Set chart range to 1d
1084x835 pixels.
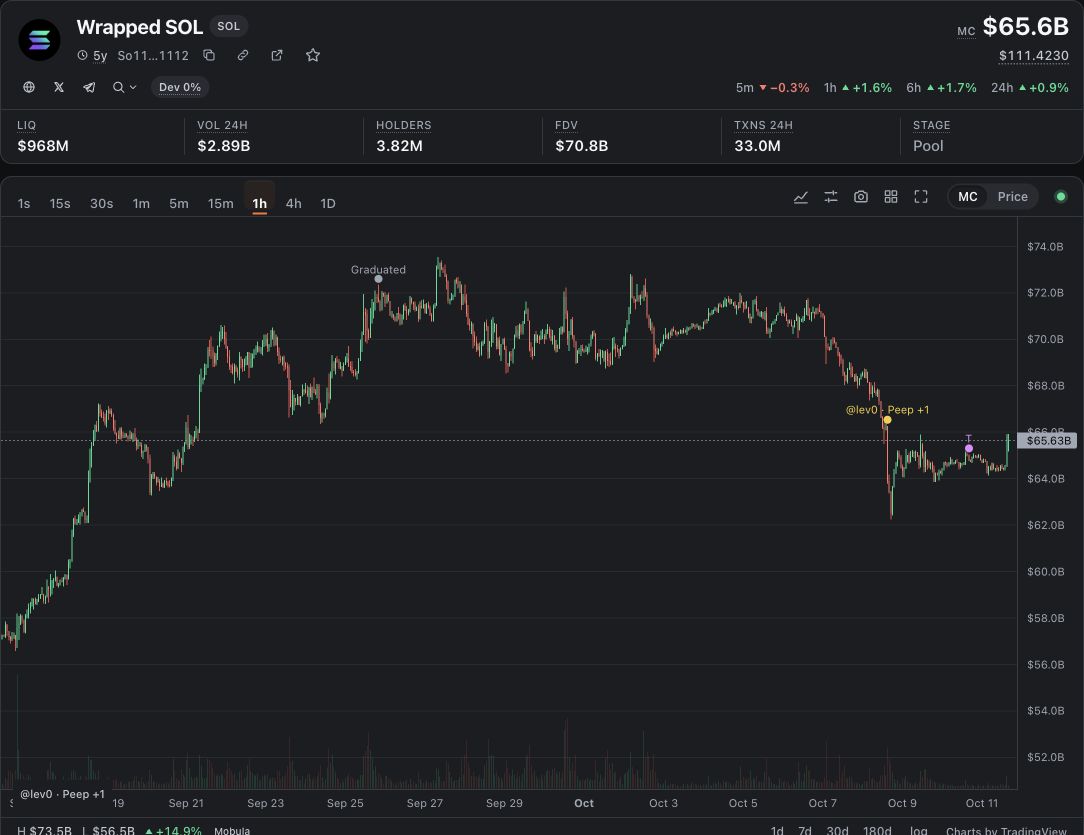coord(777,830)
